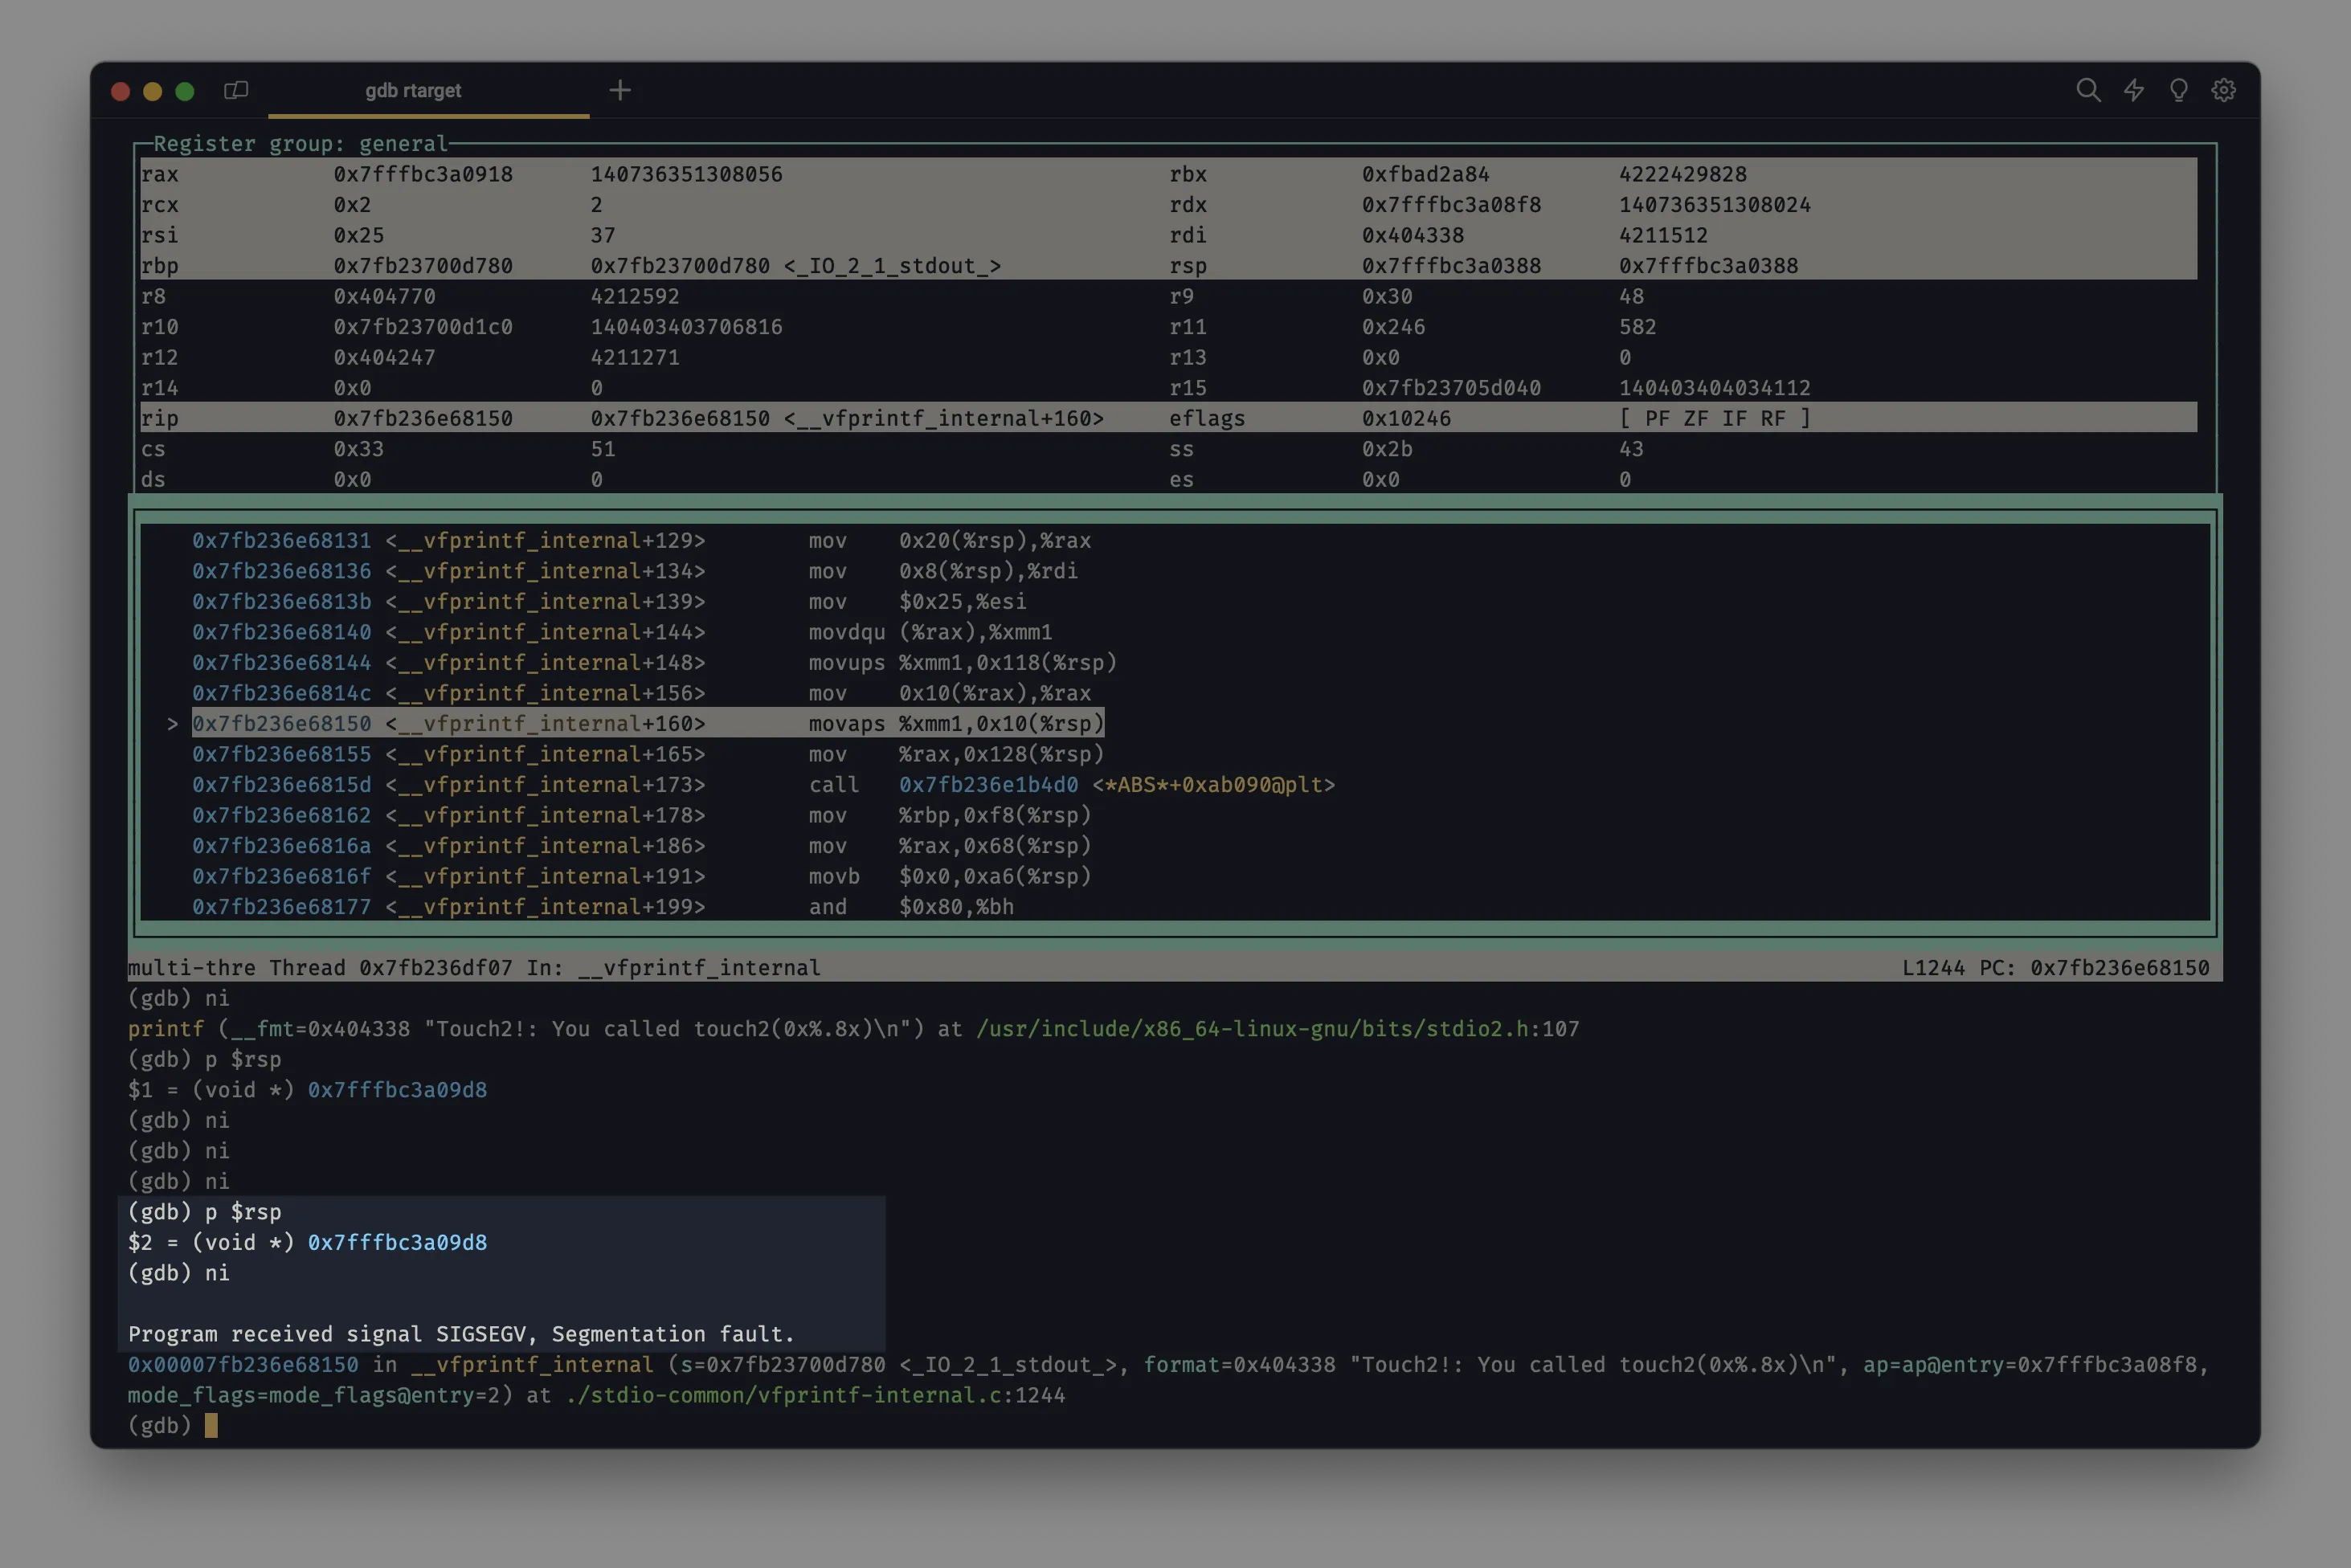Image resolution: width=2351 pixels, height=1568 pixels.
Task: Click the rsp register value 0x7fffbc3a0388
Action: coord(1451,266)
